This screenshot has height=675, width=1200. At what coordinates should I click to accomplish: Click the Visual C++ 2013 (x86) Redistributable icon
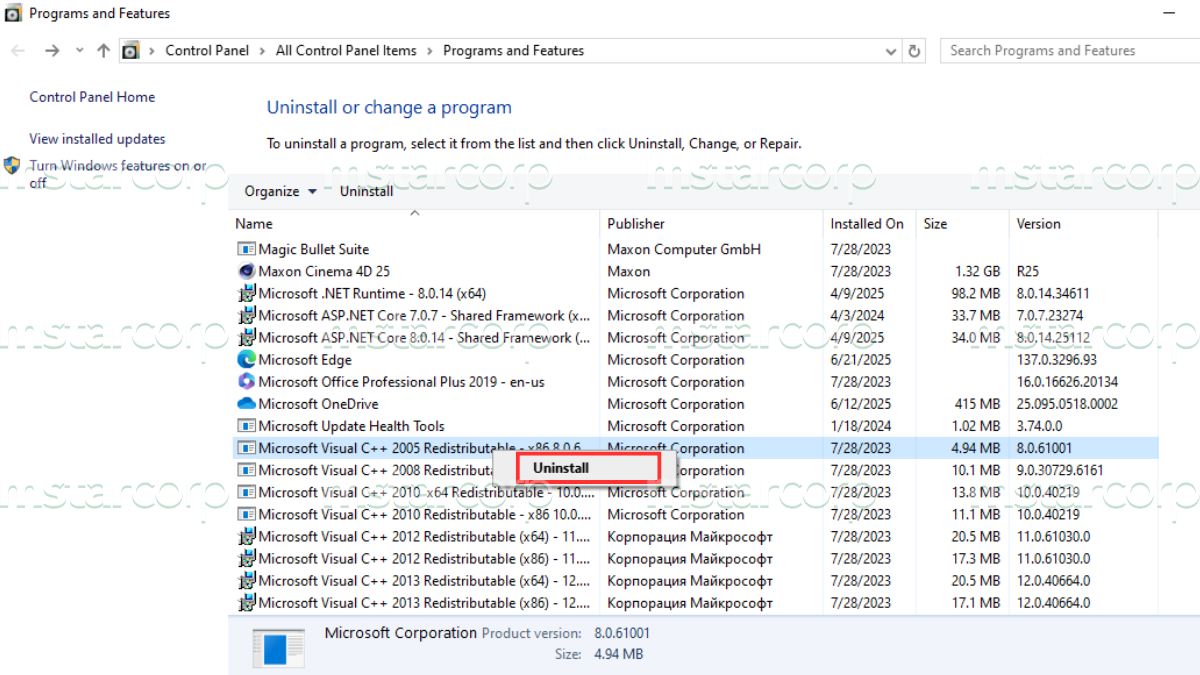pos(246,603)
